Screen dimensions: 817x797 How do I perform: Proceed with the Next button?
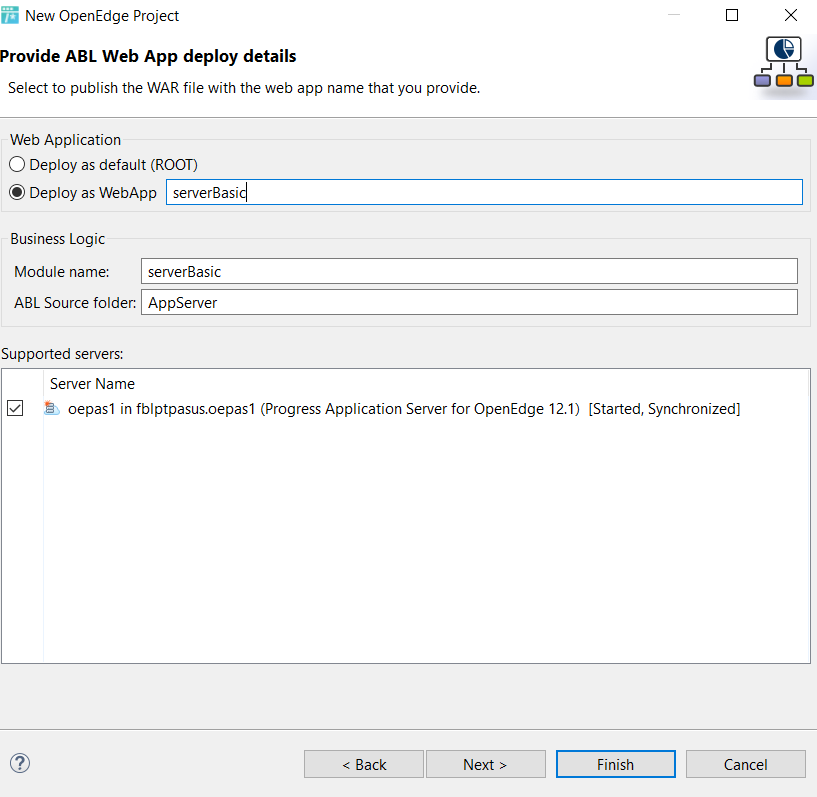click(486, 764)
